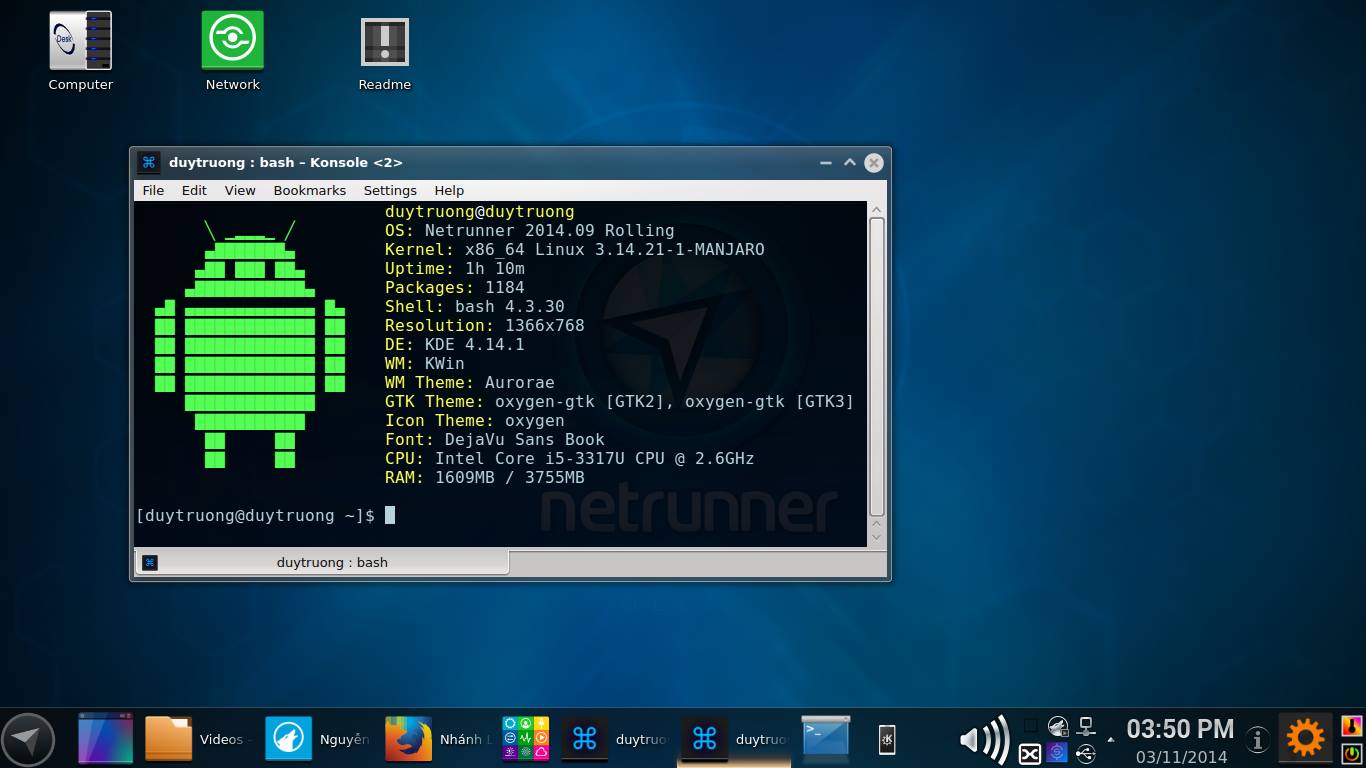This screenshot has width=1366, height=768.
Task: Open the blue terminal panel icon
Action: [826, 739]
